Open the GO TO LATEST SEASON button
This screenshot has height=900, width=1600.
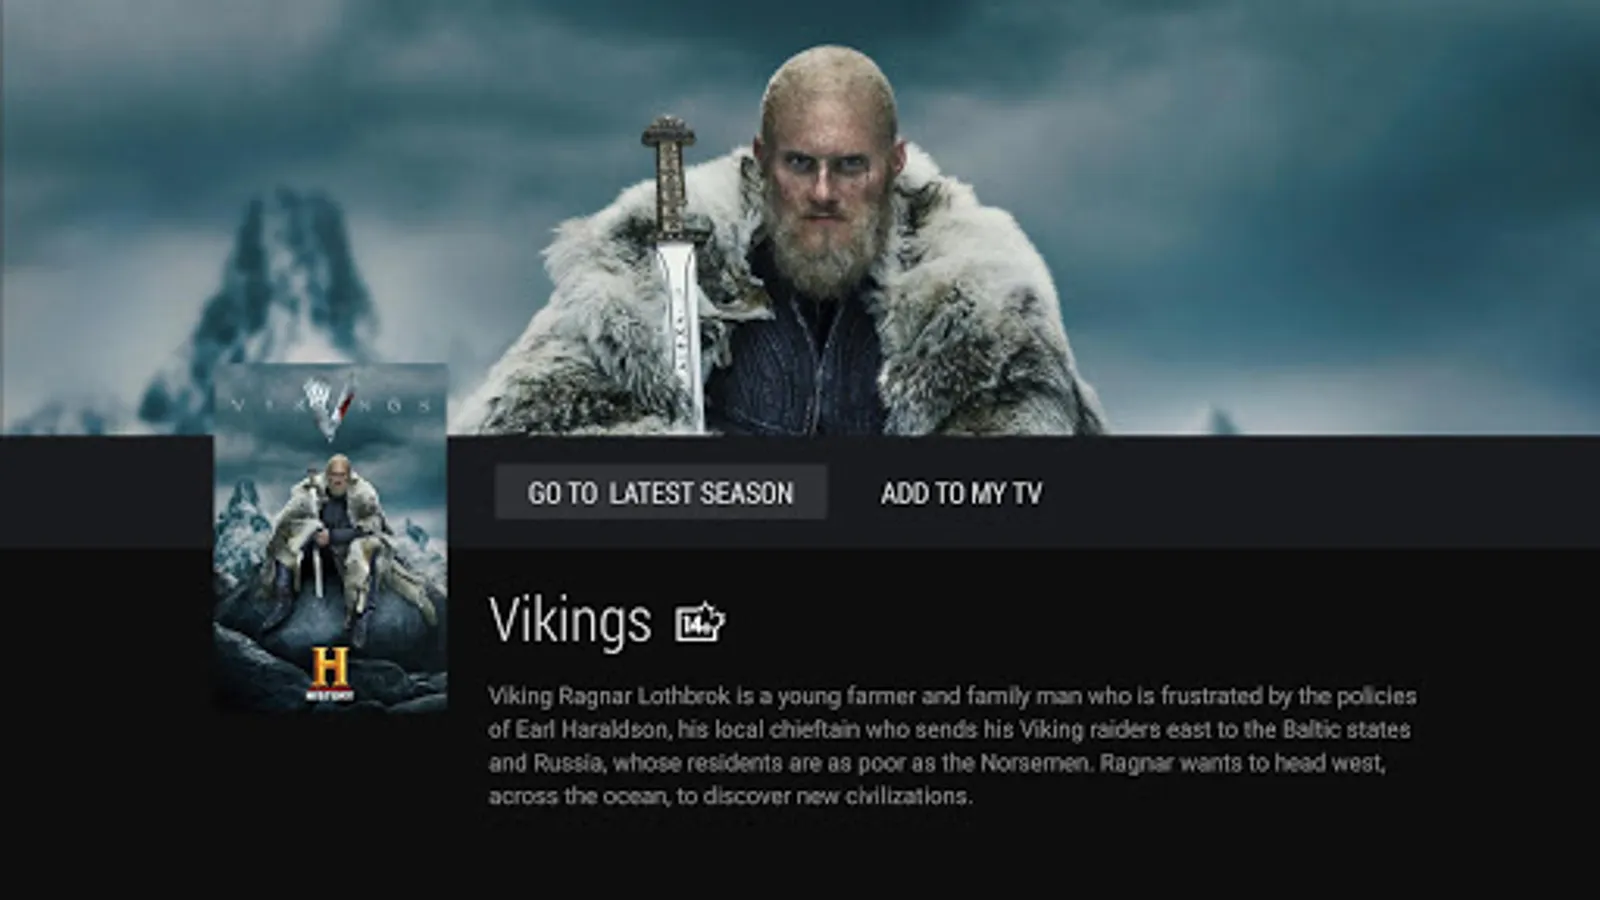(660, 493)
